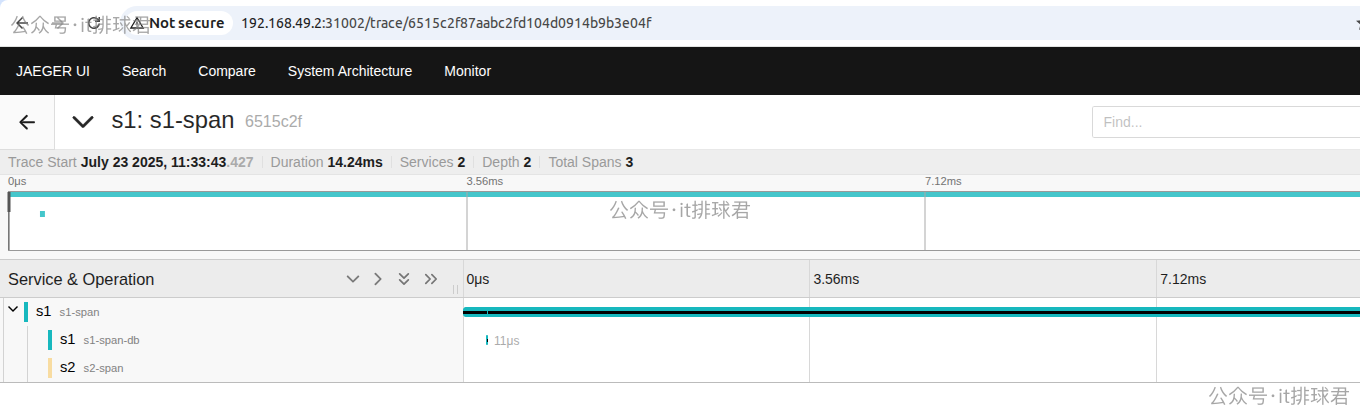Open System Architecture page
The image size is (1360, 411).
tap(350, 71)
